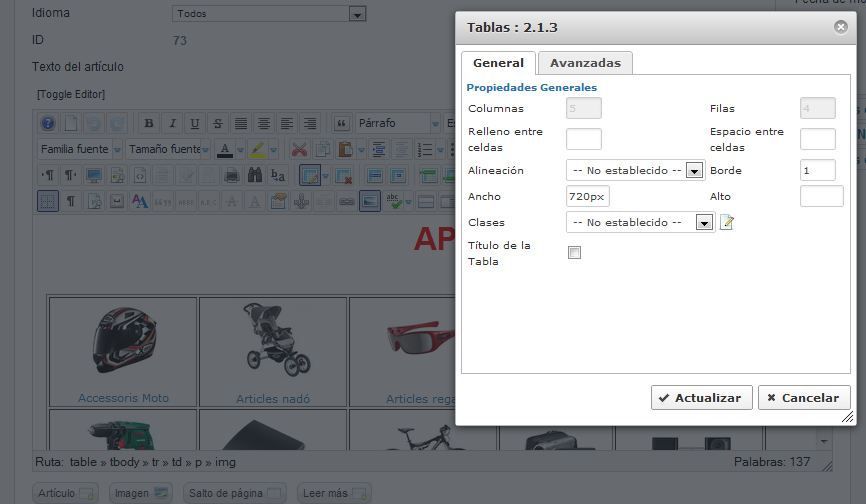Click the delete table icon

(343, 176)
